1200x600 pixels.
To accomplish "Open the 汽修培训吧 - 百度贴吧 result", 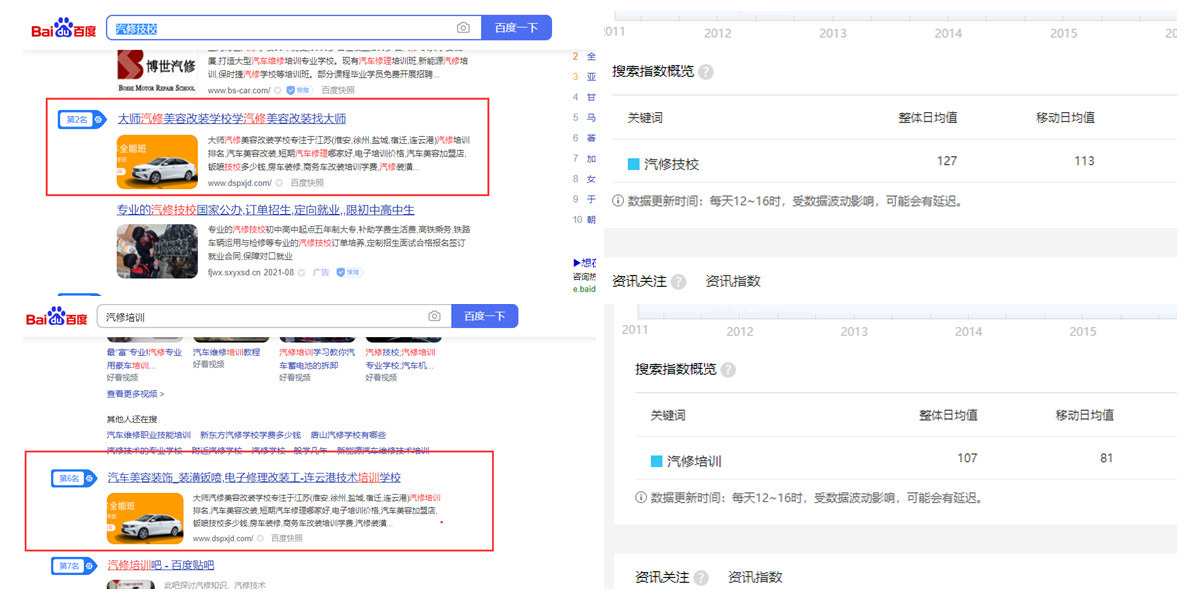I will (x=160, y=566).
